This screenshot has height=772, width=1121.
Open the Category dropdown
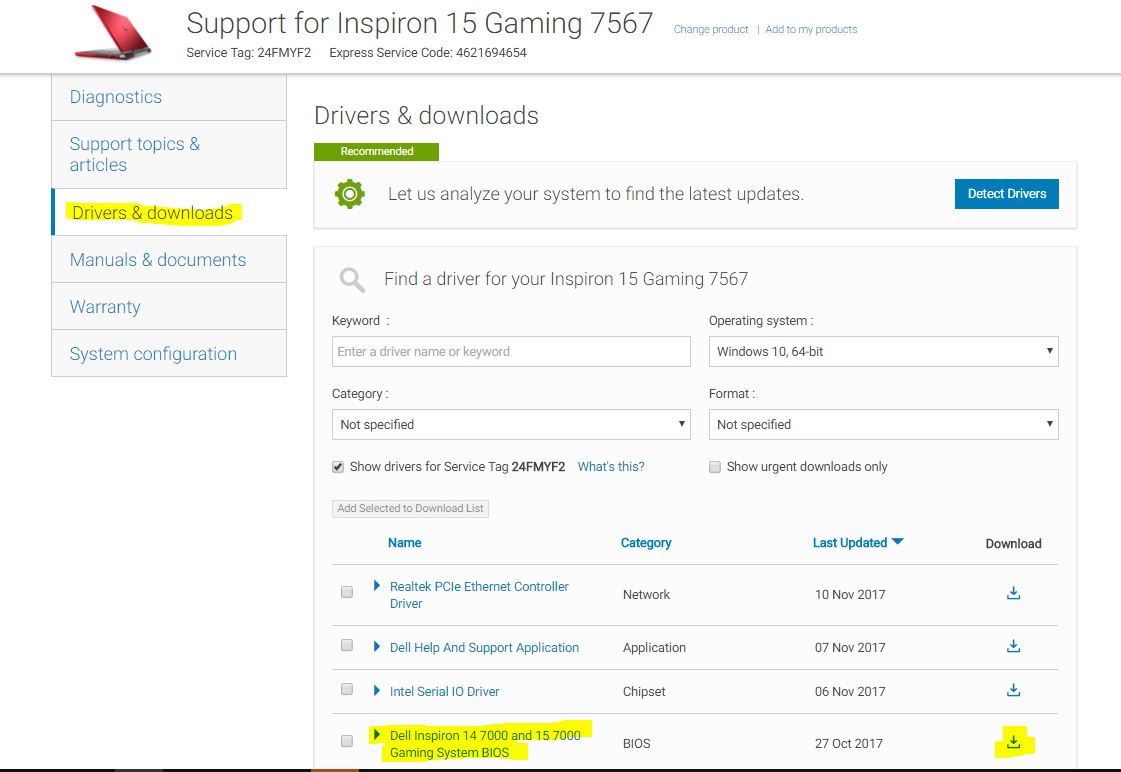[510, 424]
